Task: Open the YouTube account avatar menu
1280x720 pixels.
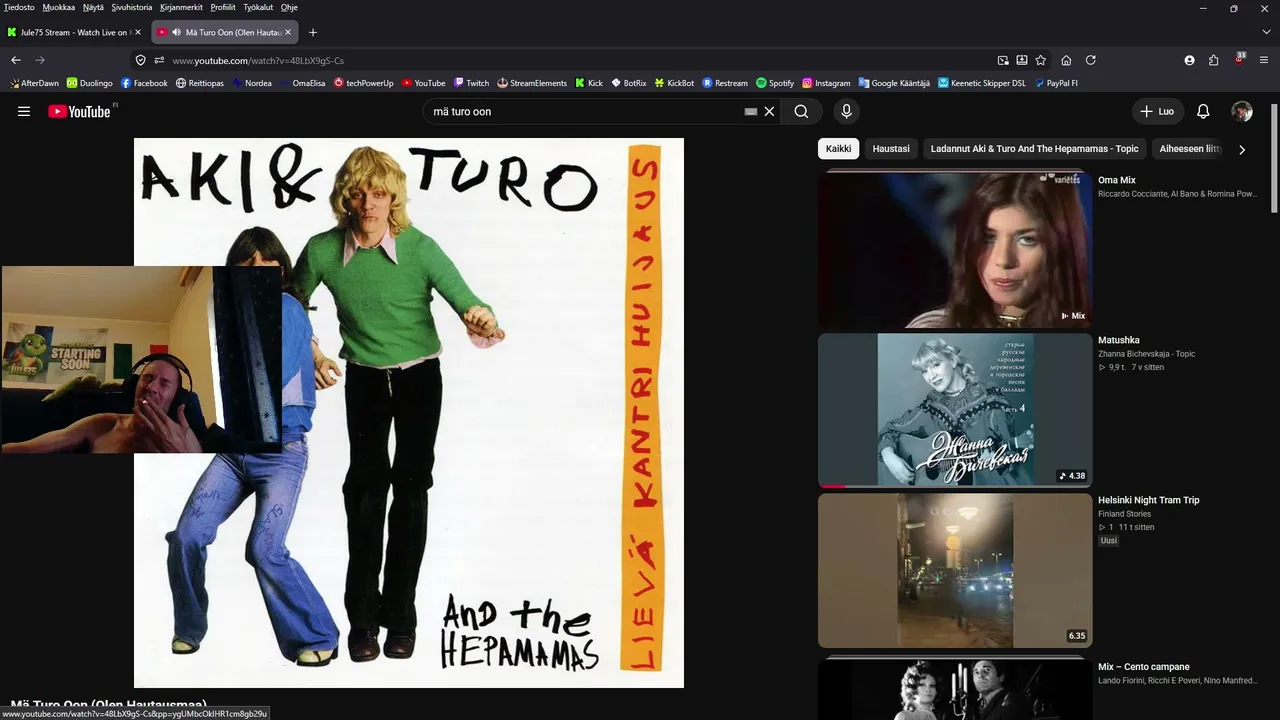Action: 1242,112
